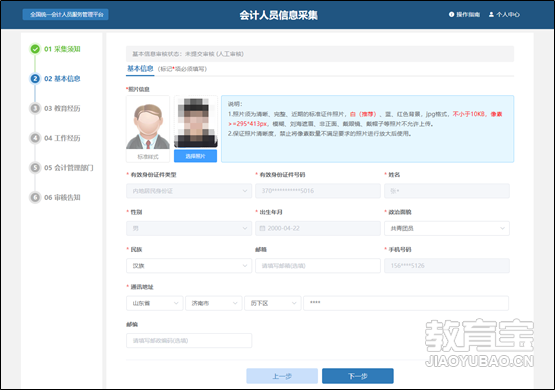Click the 下一步 button
Screen dimensions: 555x390
coord(358,376)
